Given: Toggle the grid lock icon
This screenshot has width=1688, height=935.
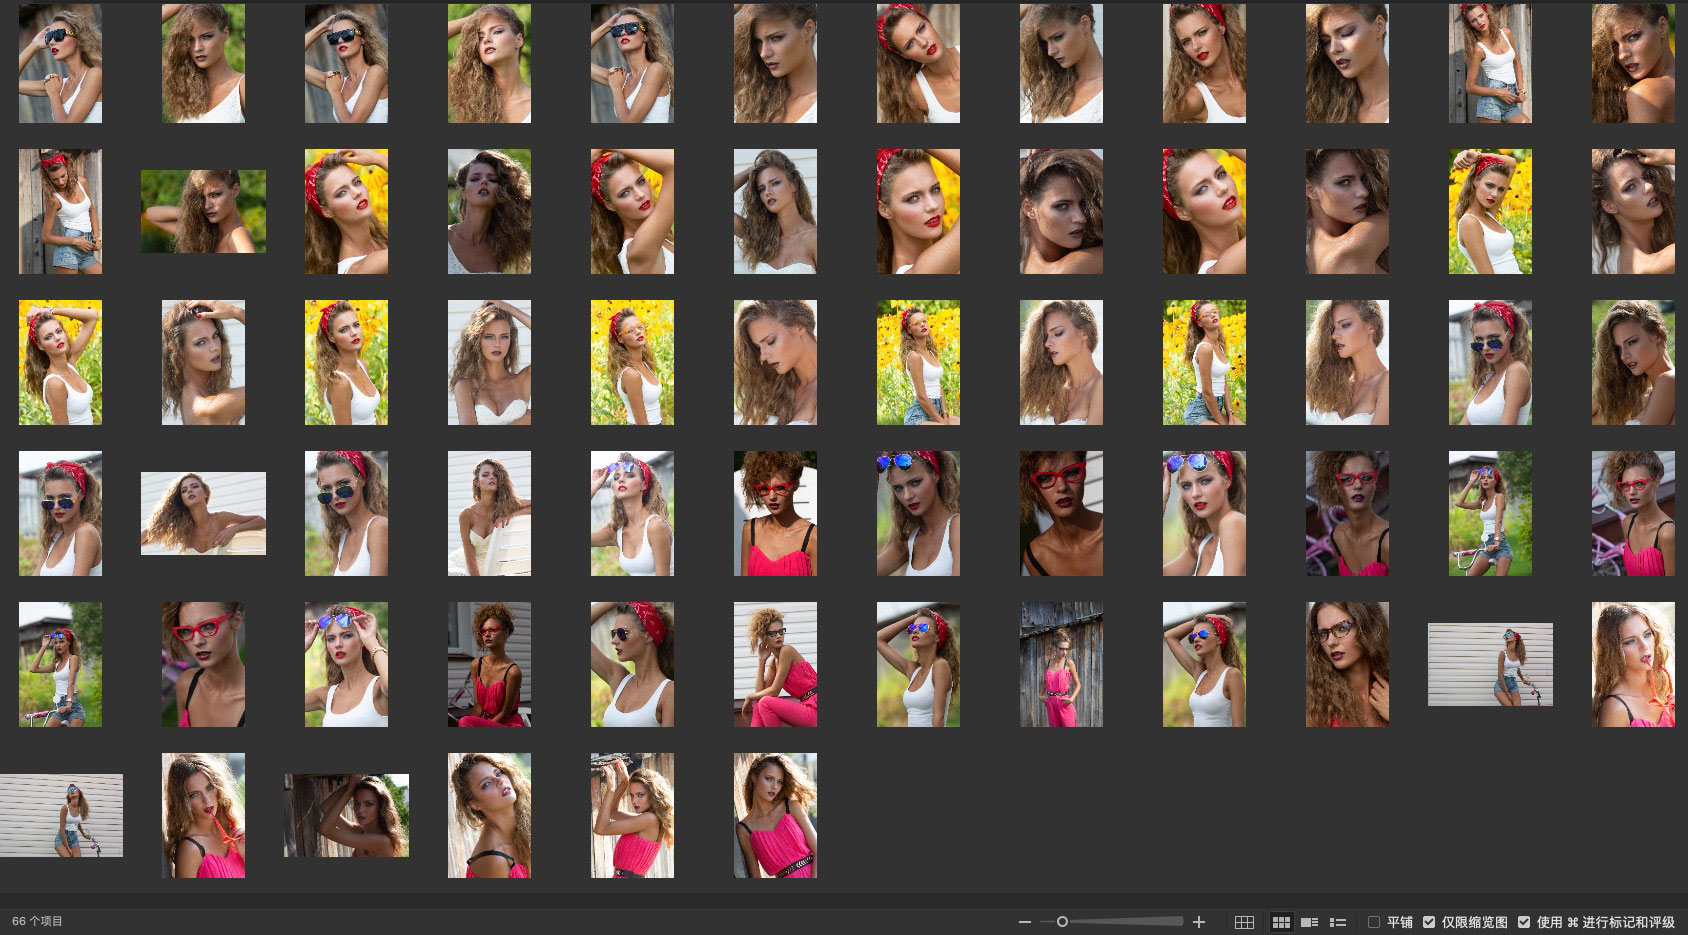Looking at the screenshot, I should pyautogui.click(x=1244, y=922).
